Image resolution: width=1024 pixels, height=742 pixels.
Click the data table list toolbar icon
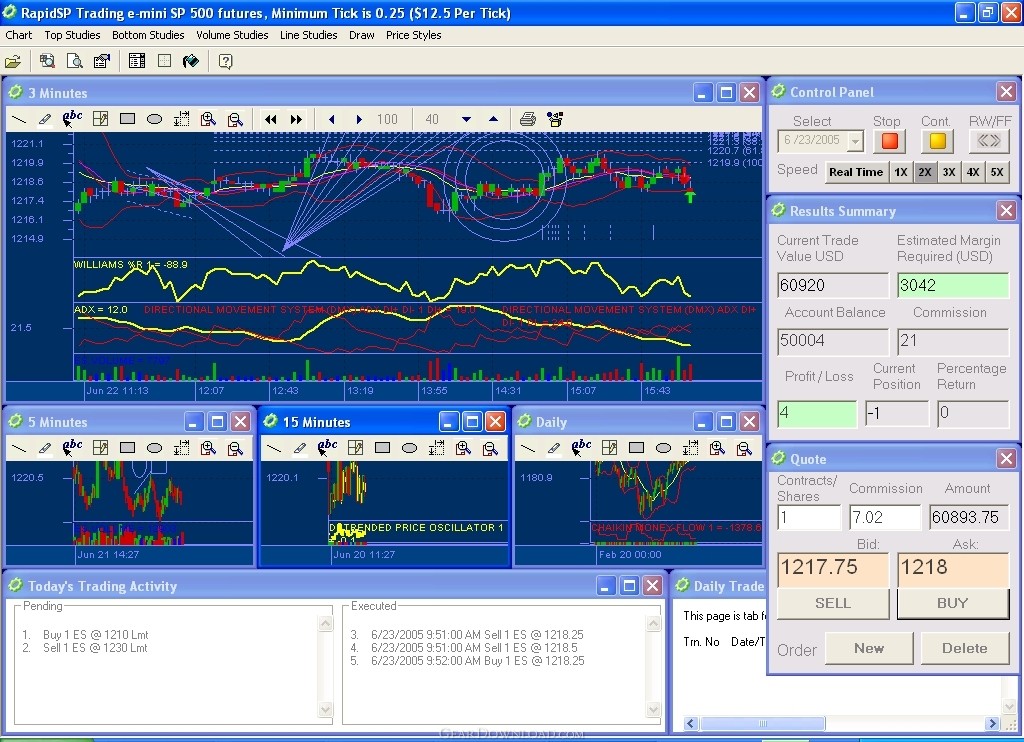pyautogui.click(x=137, y=61)
